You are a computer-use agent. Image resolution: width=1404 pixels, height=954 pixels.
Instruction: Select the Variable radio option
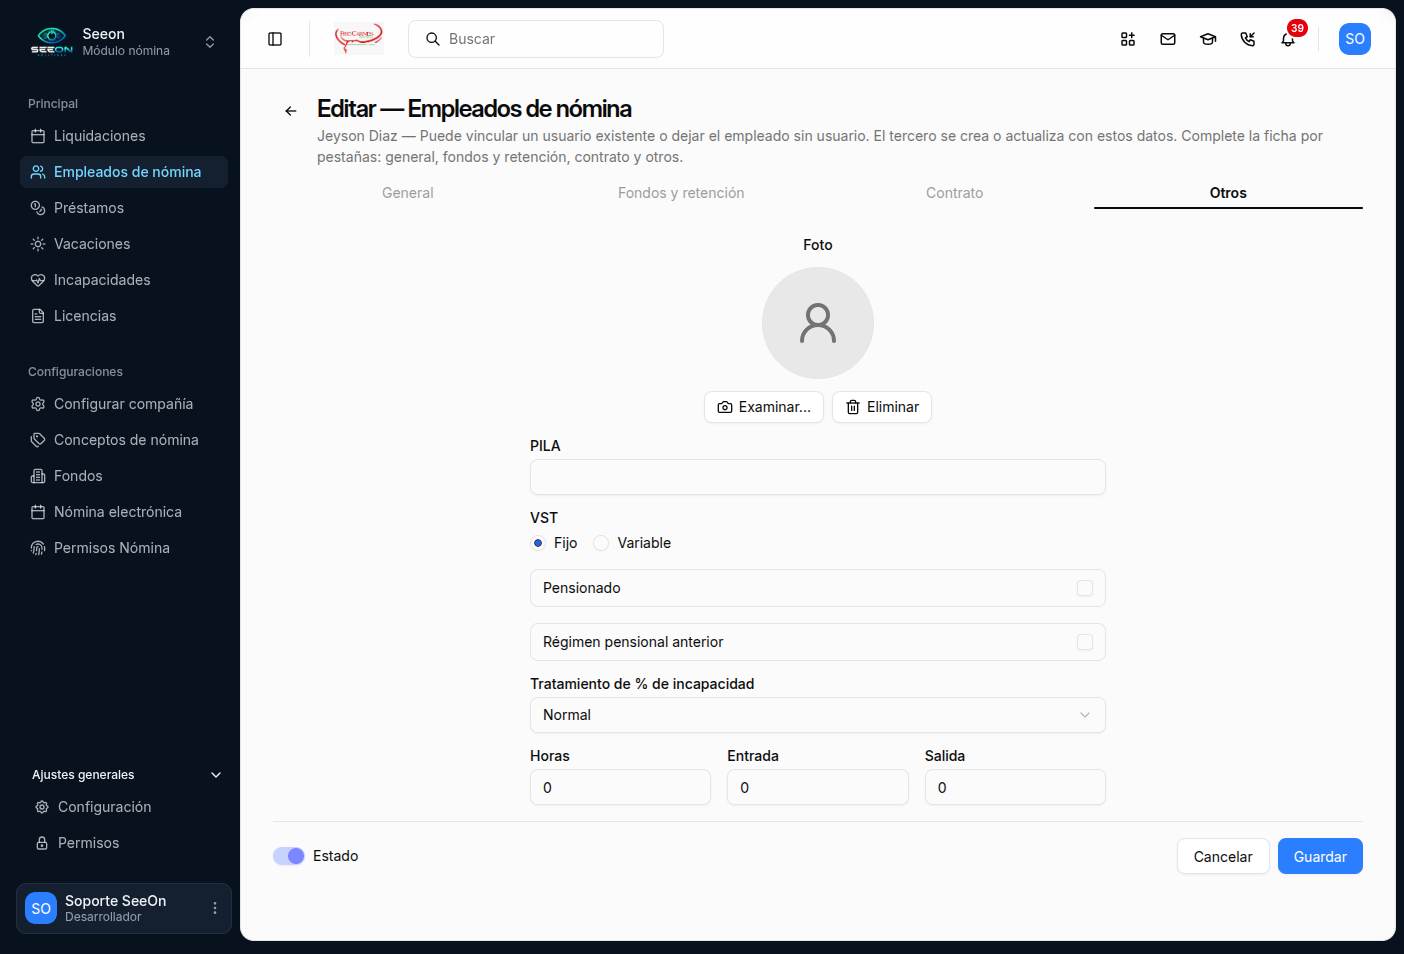click(601, 543)
